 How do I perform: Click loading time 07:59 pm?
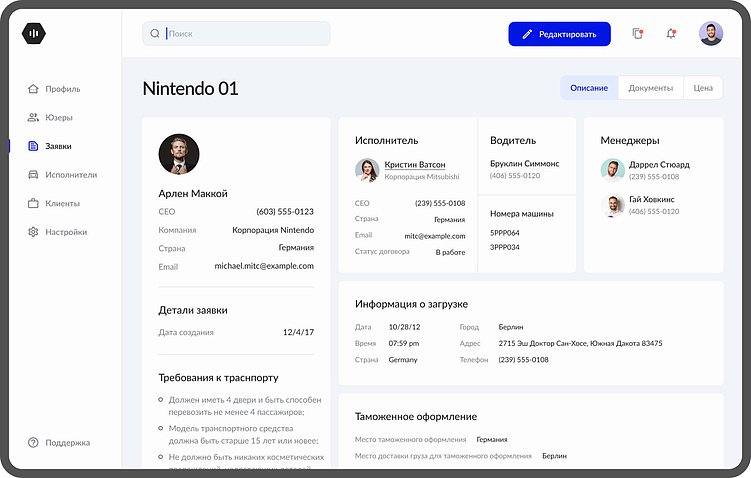coord(404,343)
